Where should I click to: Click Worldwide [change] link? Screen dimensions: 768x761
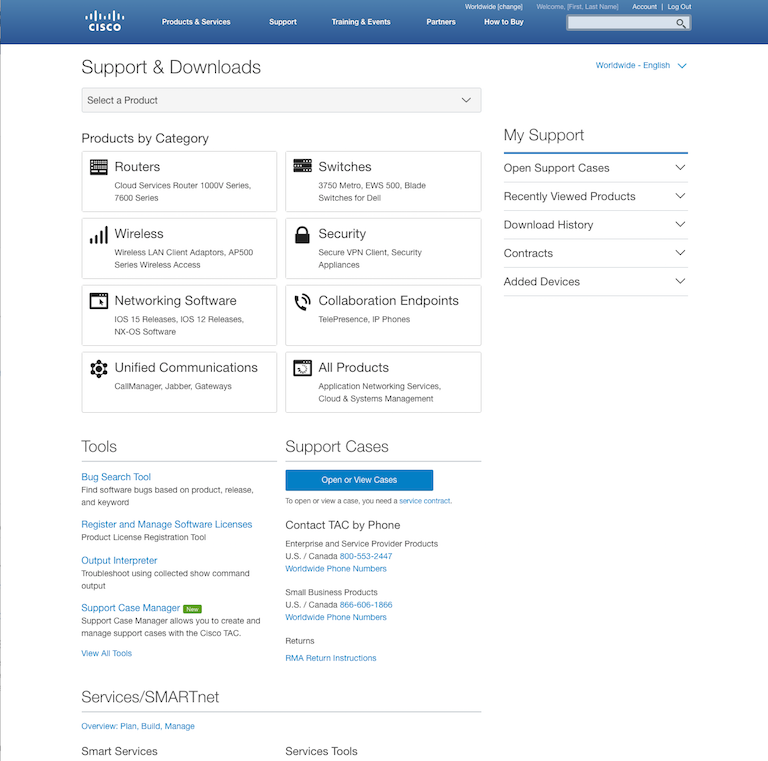point(494,7)
